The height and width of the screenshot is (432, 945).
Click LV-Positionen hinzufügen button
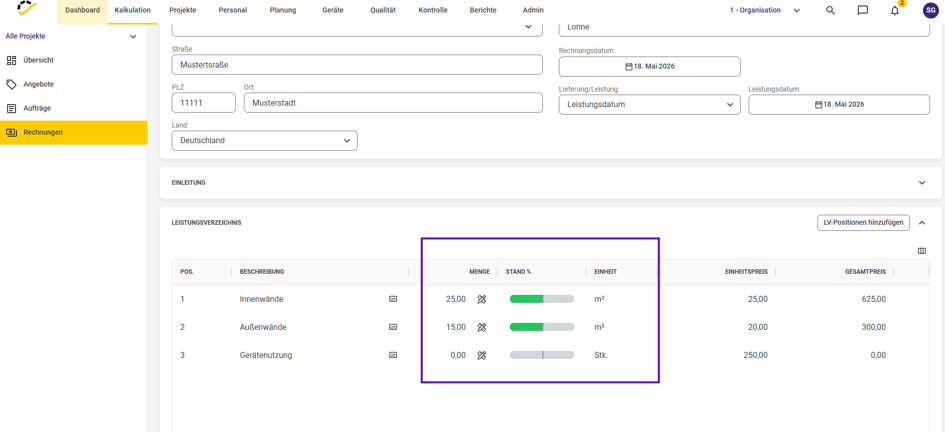coord(863,222)
